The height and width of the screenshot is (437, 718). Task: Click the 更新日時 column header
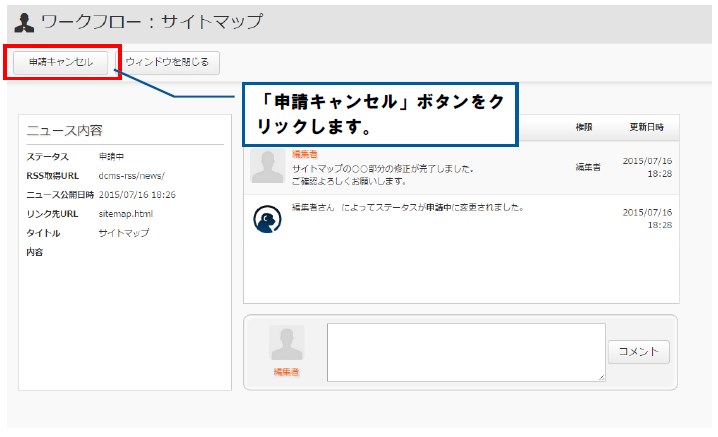[x=646, y=127]
